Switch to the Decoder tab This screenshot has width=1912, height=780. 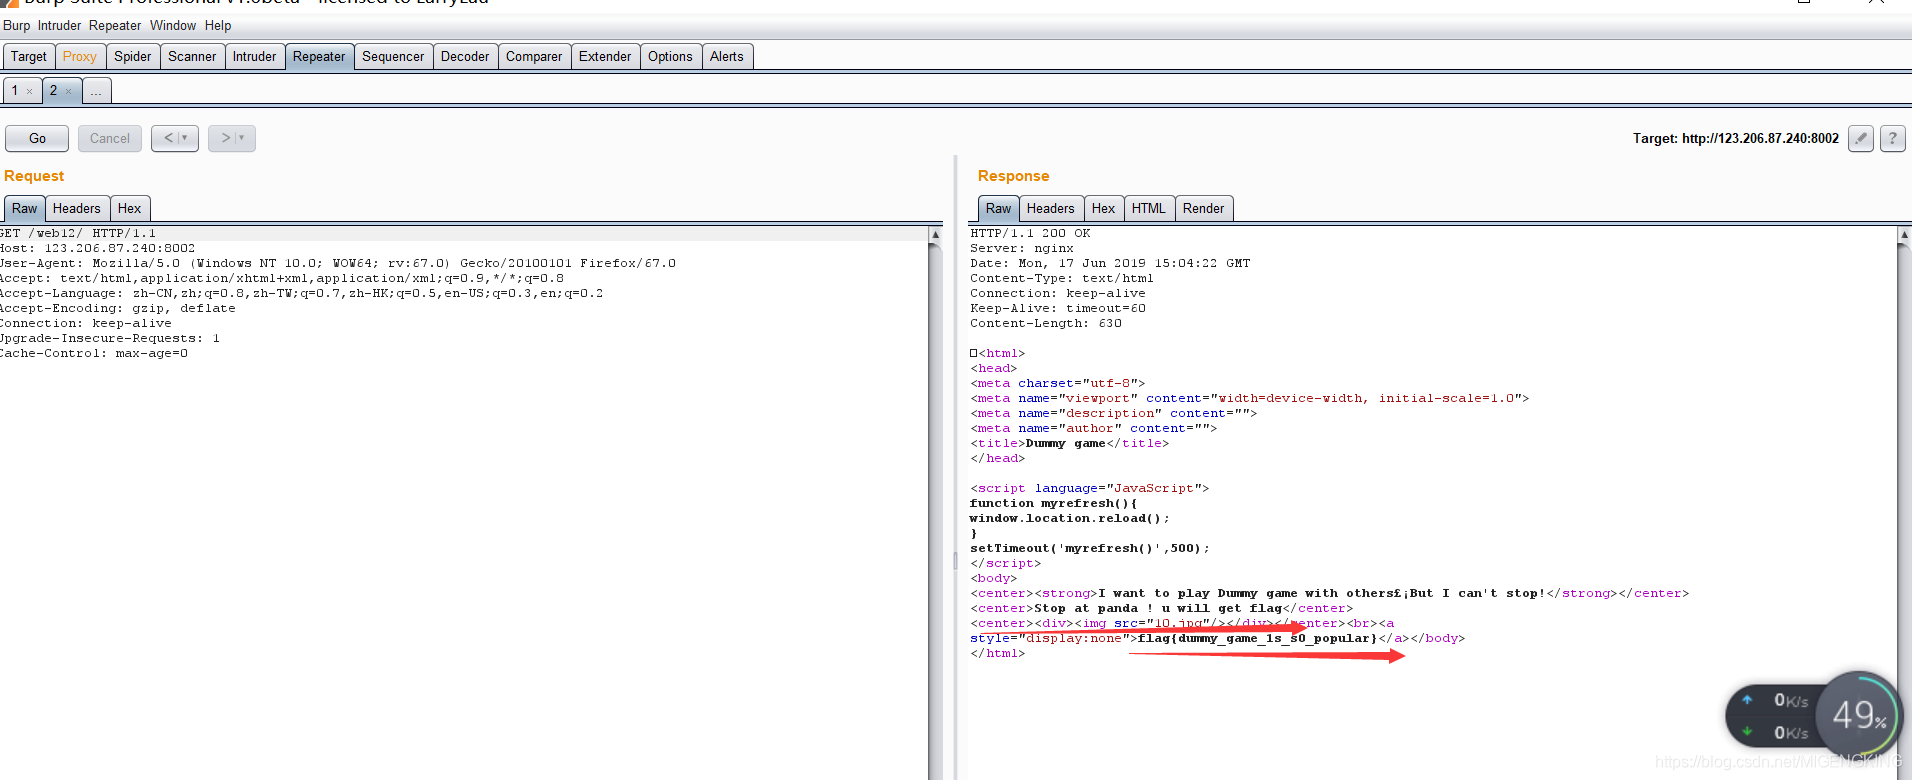(465, 57)
